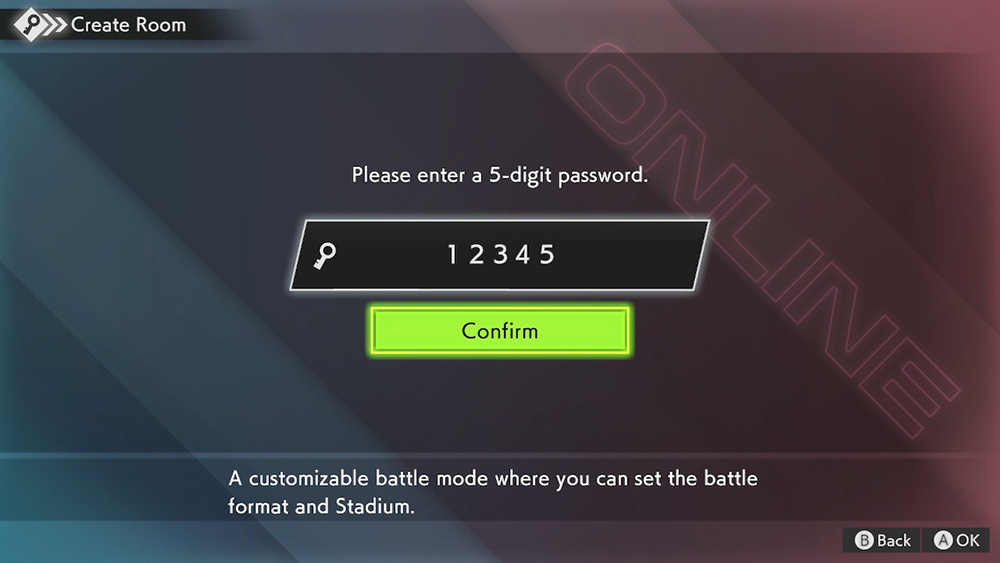The width and height of the screenshot is (1000, 563).
Task: Click the 'Please enter a 5-digit password' prompt
Action: (x=499, y=175)
